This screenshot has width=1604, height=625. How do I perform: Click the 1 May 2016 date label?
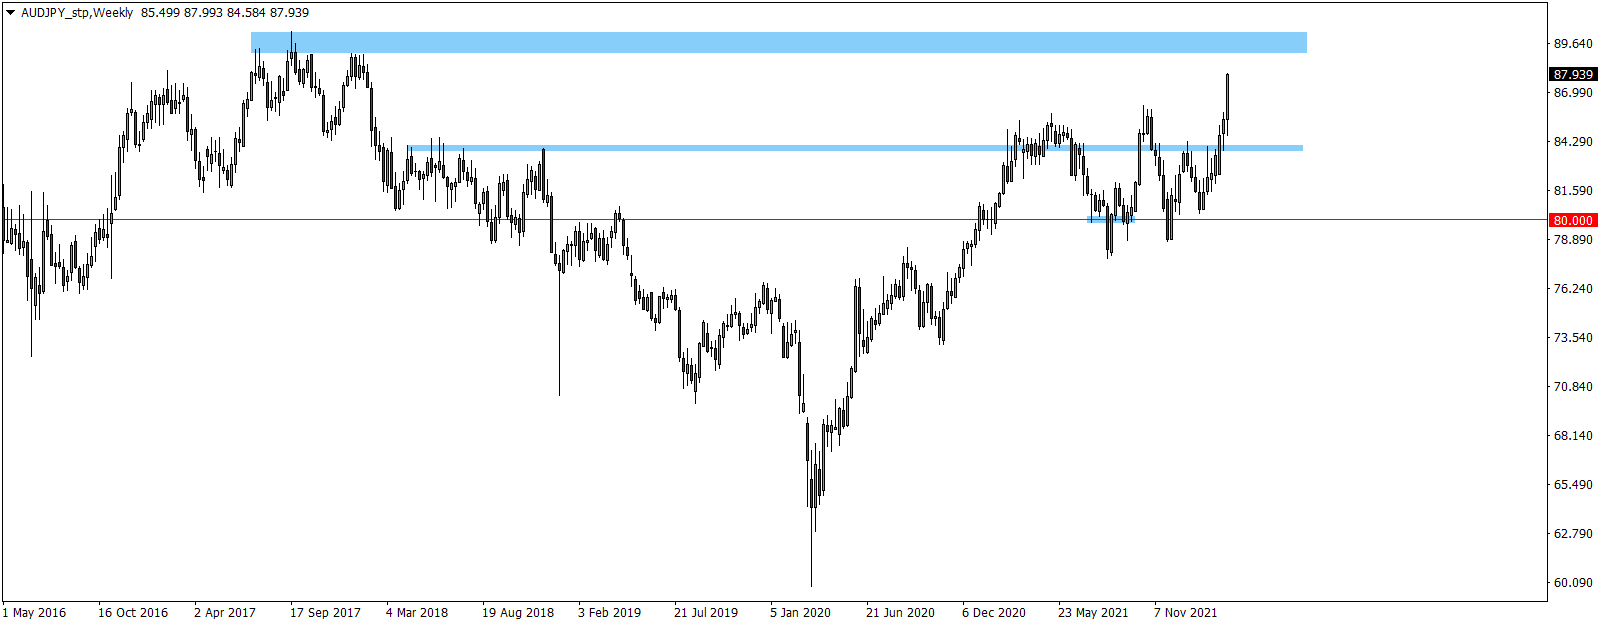(x=34, y=612)
